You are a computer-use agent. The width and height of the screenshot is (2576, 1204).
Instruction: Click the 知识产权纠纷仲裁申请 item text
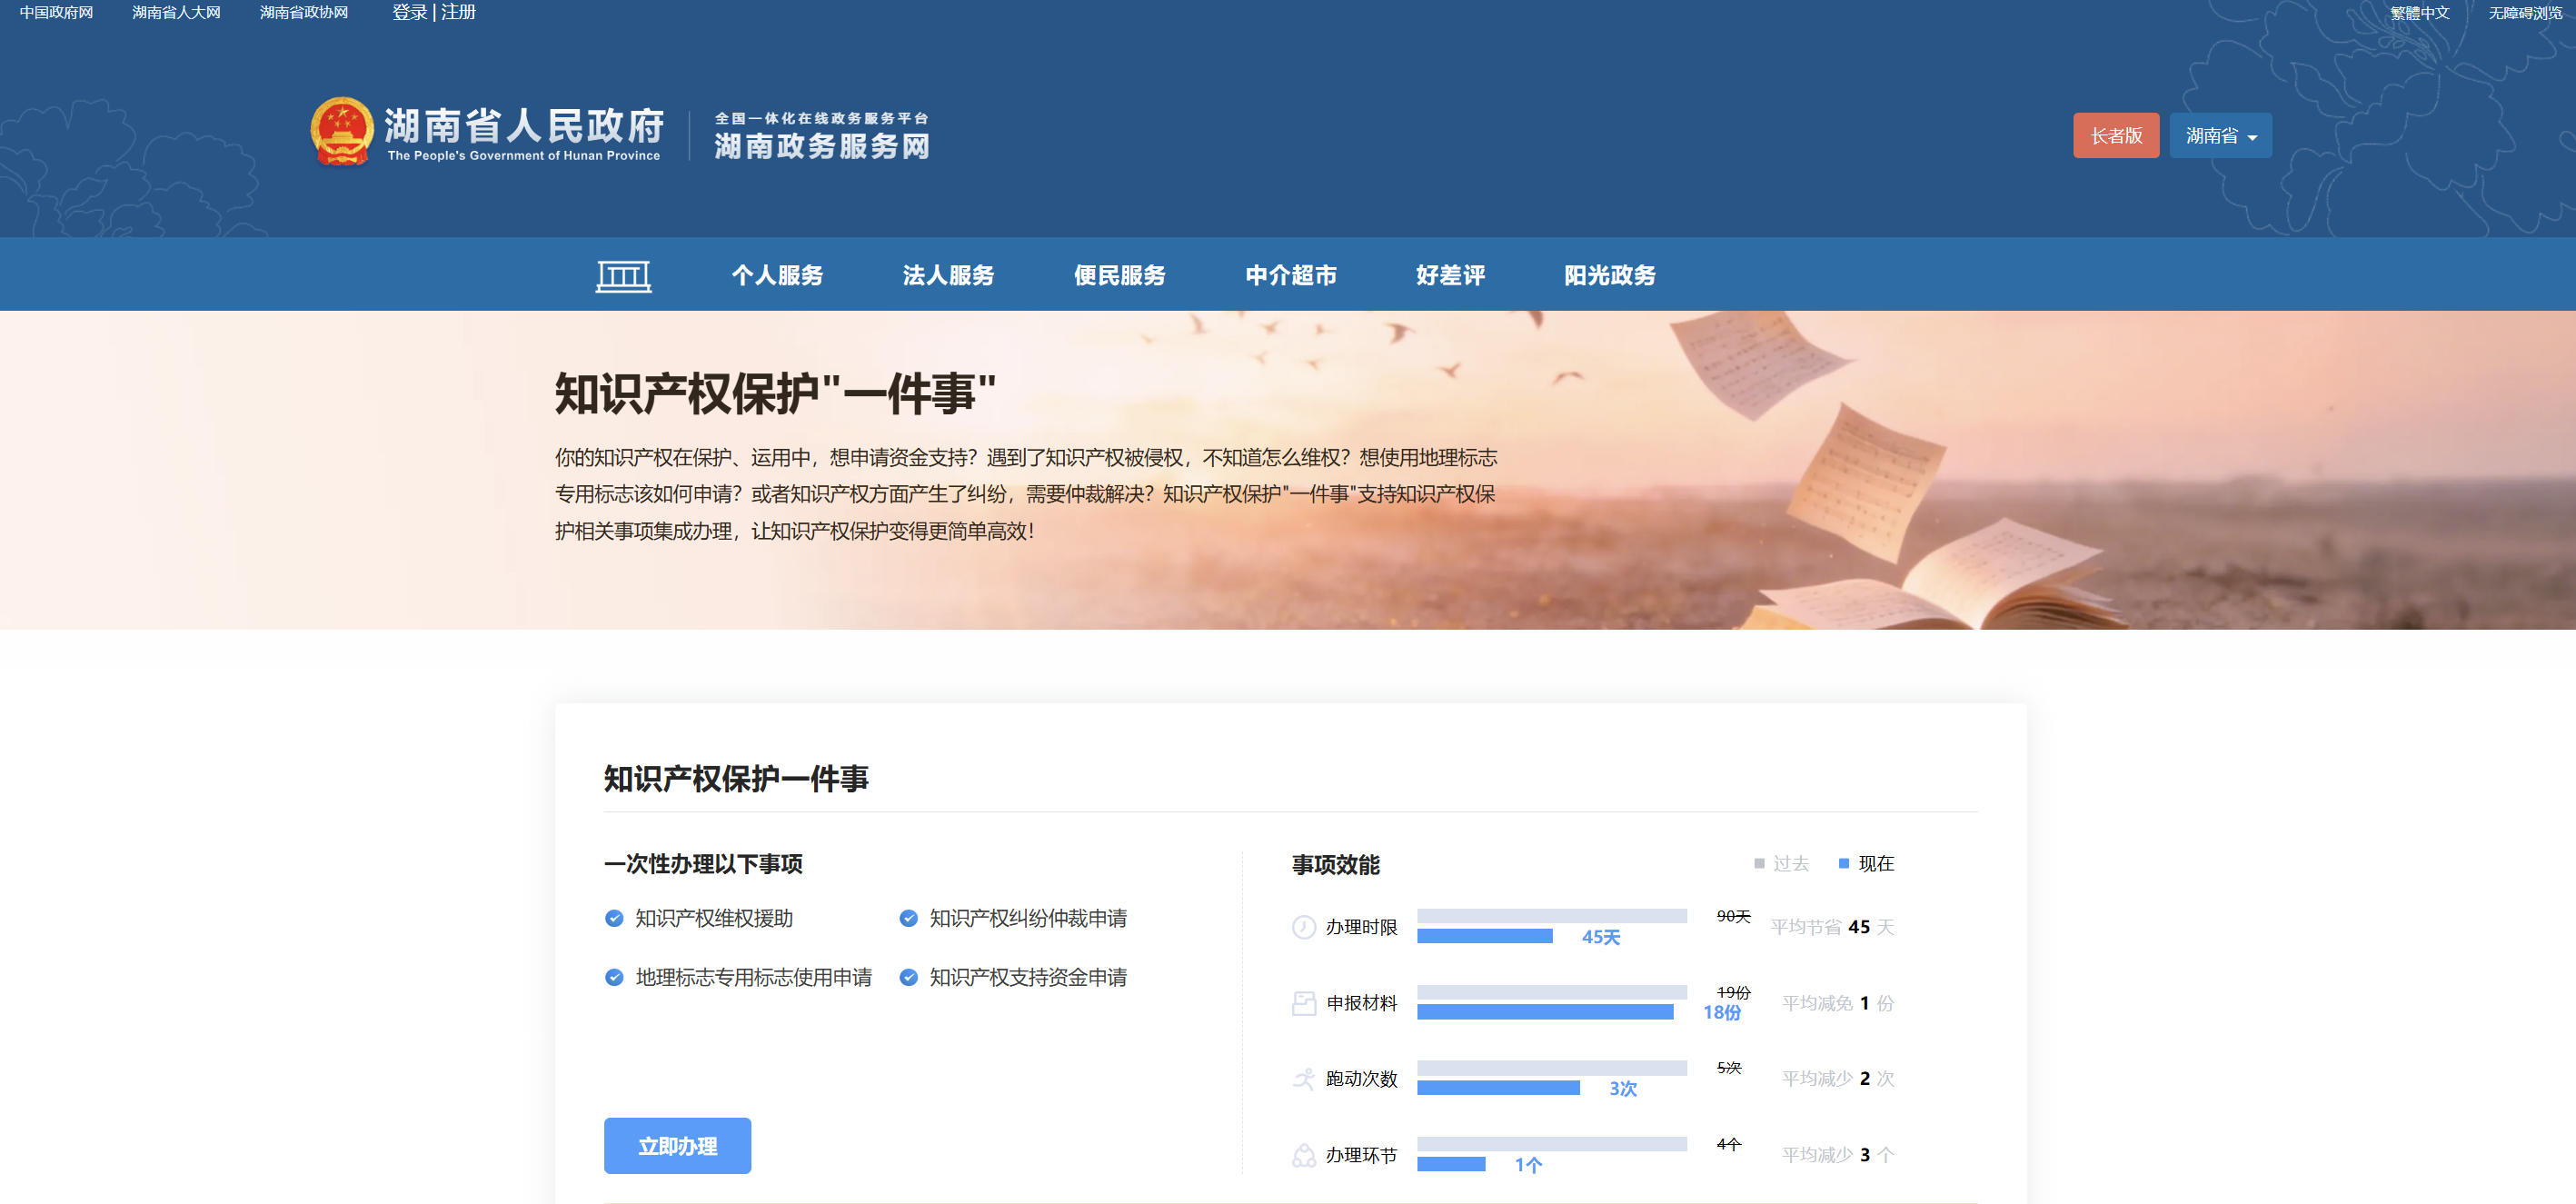tap(1028, 918)
